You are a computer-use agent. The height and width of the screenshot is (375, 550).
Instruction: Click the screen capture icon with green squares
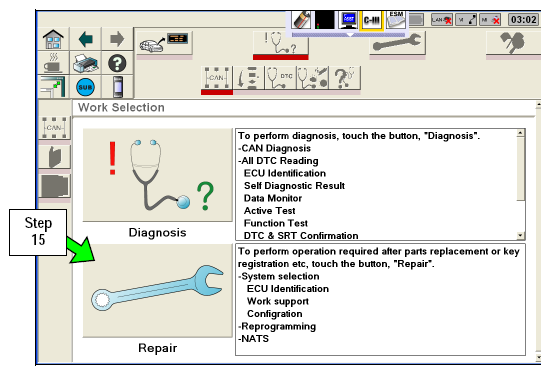point(53,87)
